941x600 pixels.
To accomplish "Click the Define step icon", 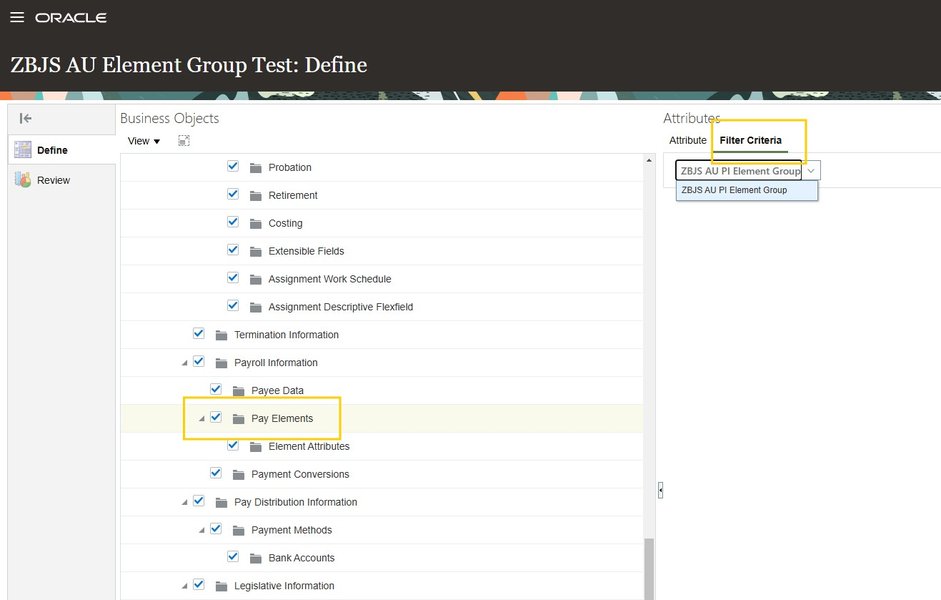I will click(22, 150).
